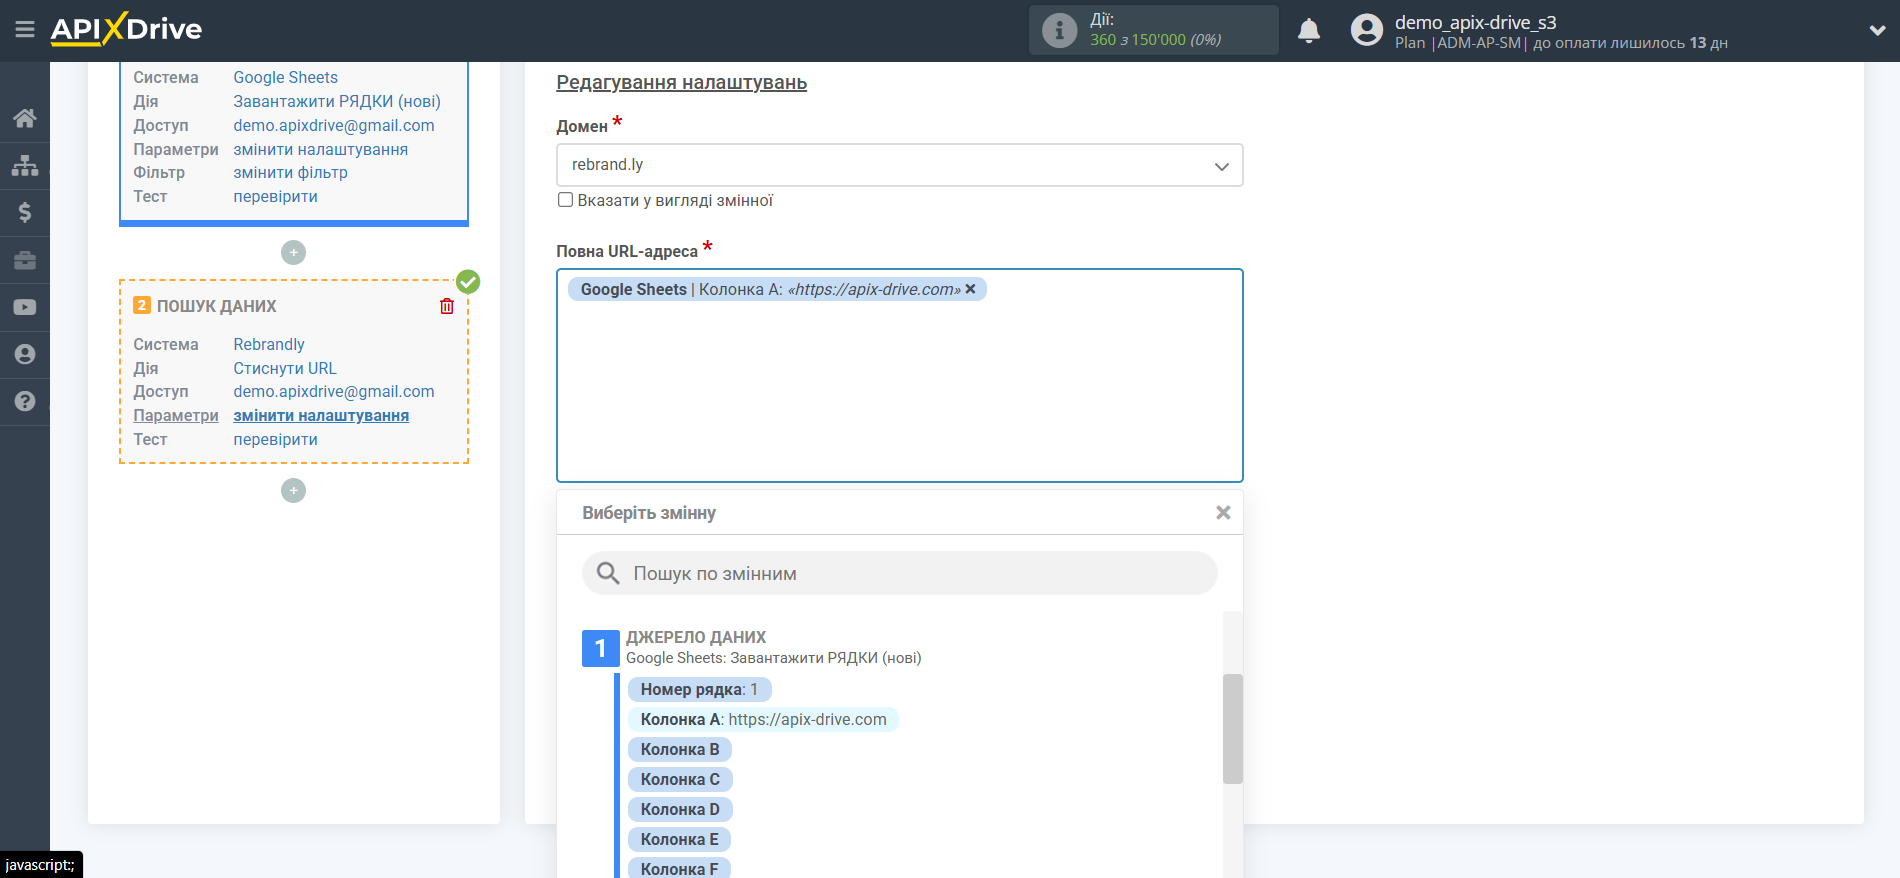Open the connections sitemap icon
This screenshot has height=878, width=1900.
[x=25, y=165]
